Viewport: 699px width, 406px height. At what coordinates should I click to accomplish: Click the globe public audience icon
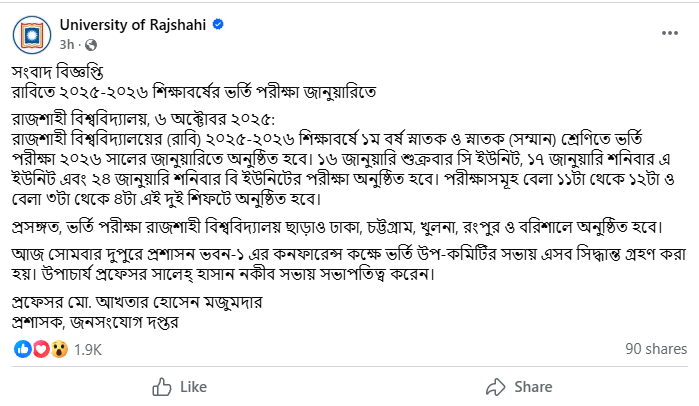pyautogui.click(x=92, y=44)
